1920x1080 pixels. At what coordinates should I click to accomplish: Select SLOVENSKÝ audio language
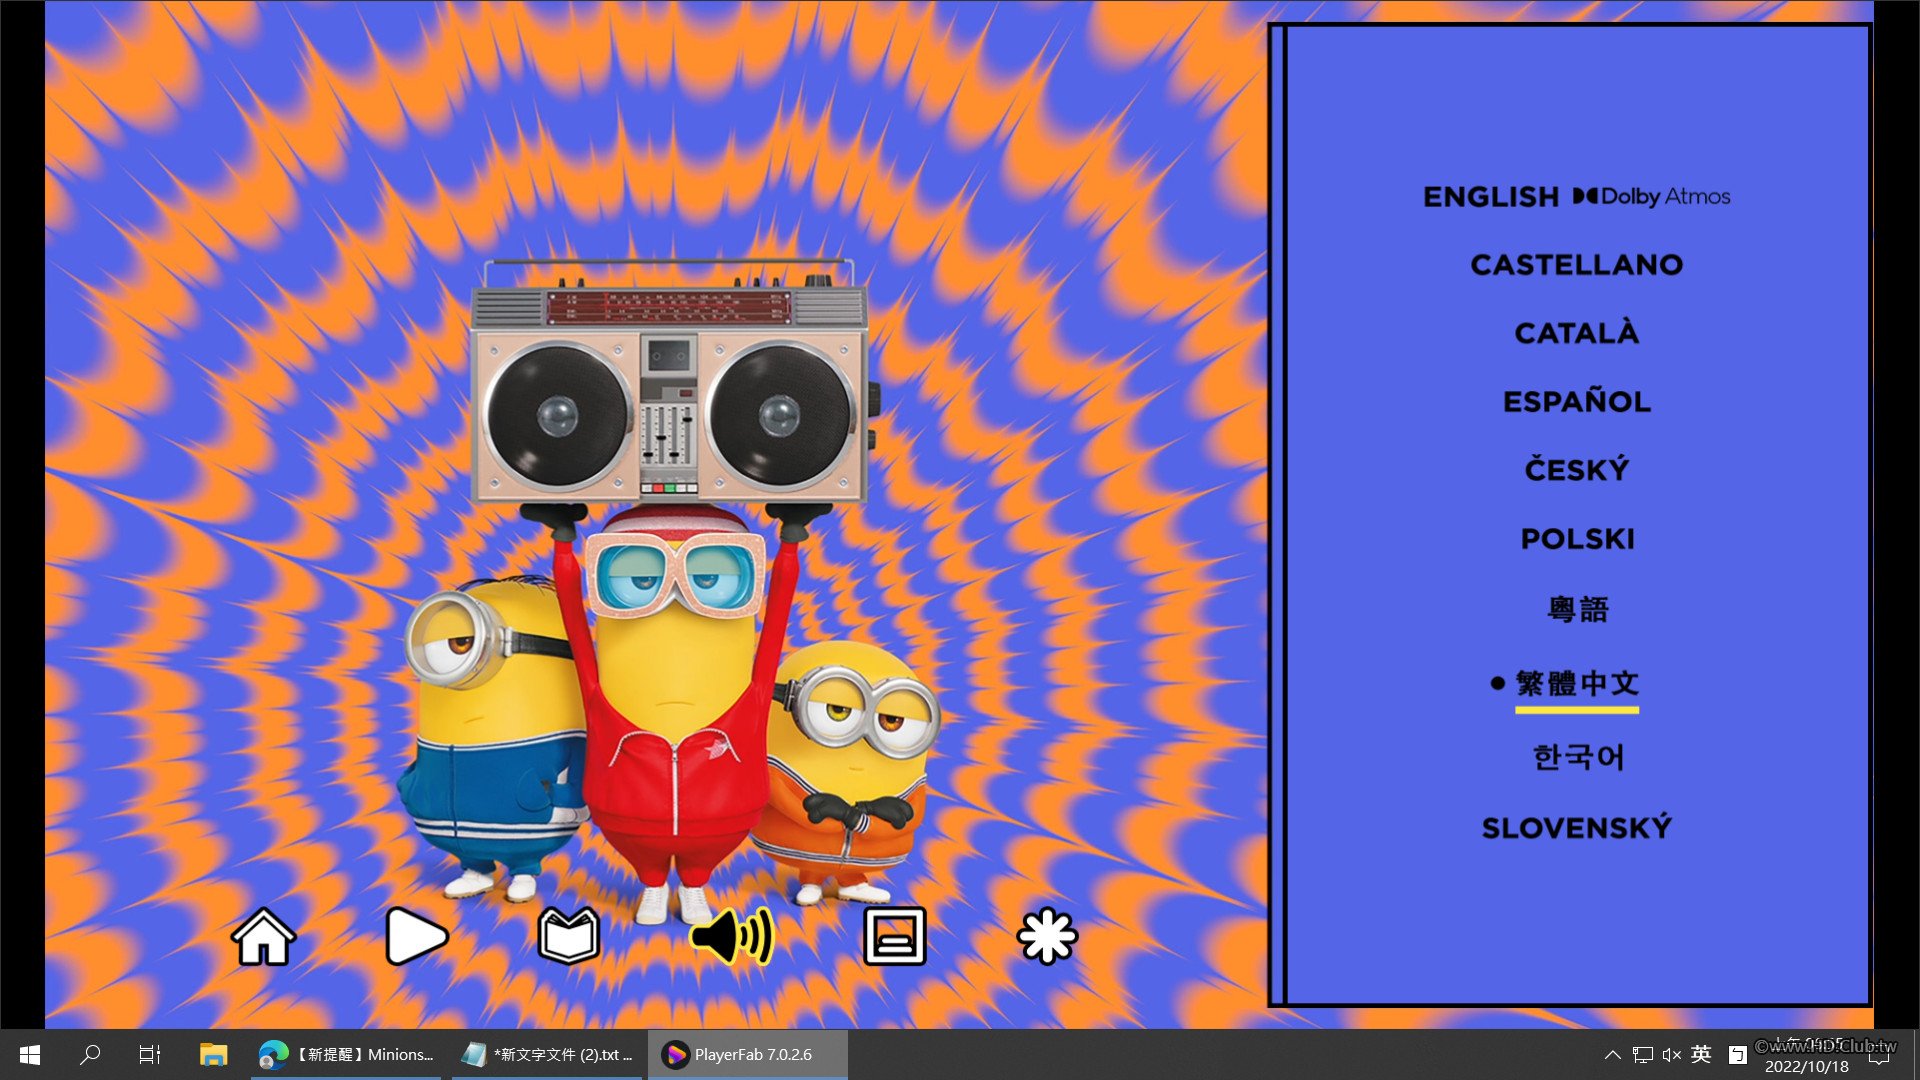click(1576, 828)
